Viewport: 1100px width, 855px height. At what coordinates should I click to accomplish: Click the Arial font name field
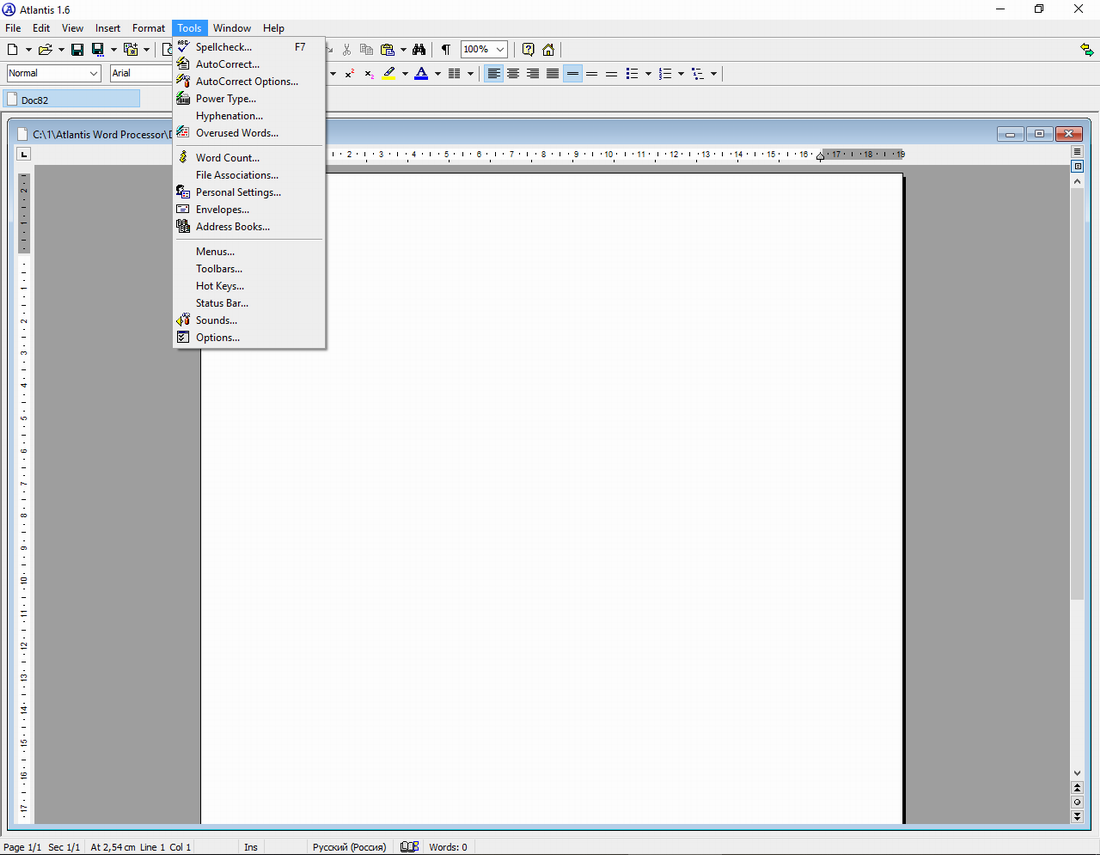coord(142,73)
